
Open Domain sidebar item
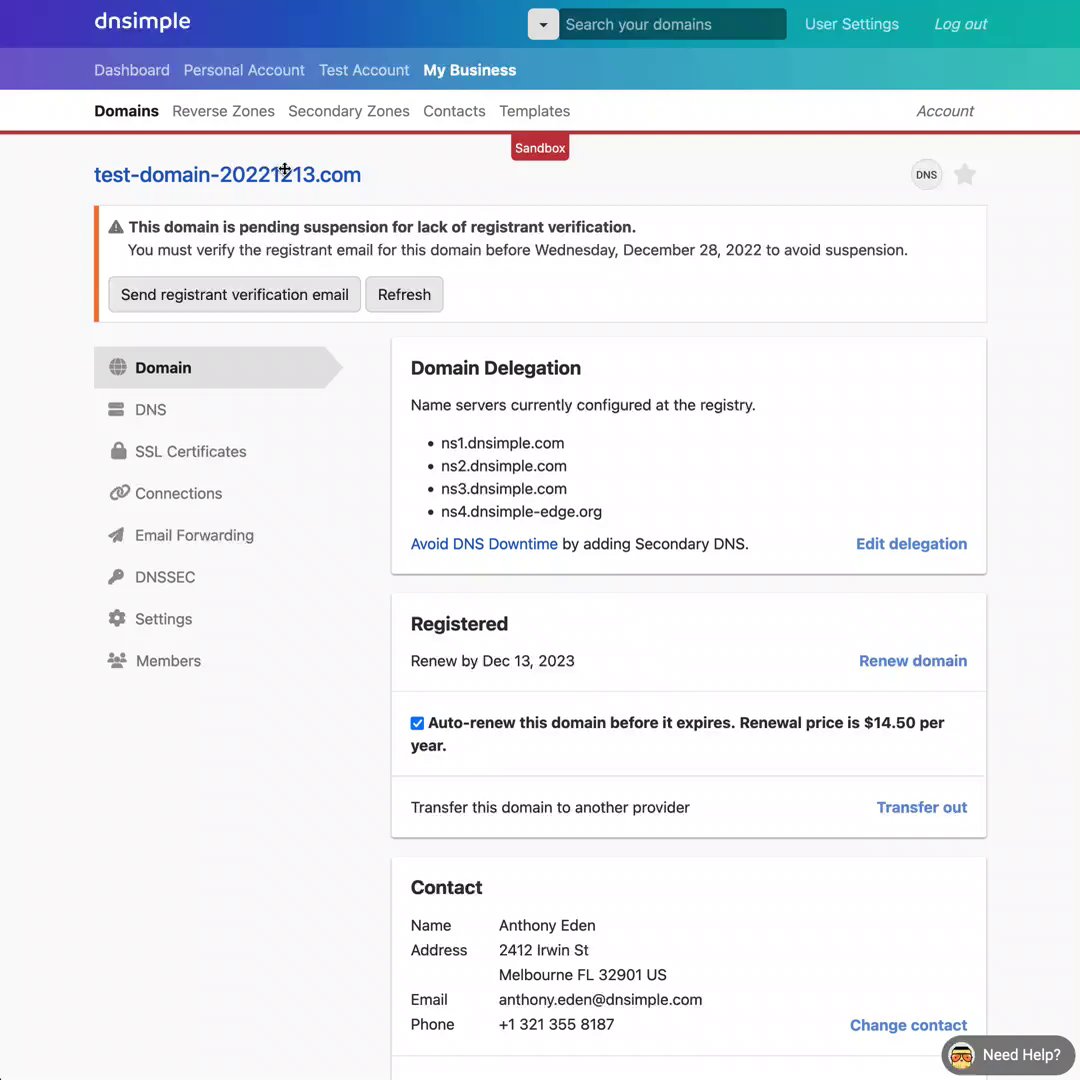pos(218,368)
